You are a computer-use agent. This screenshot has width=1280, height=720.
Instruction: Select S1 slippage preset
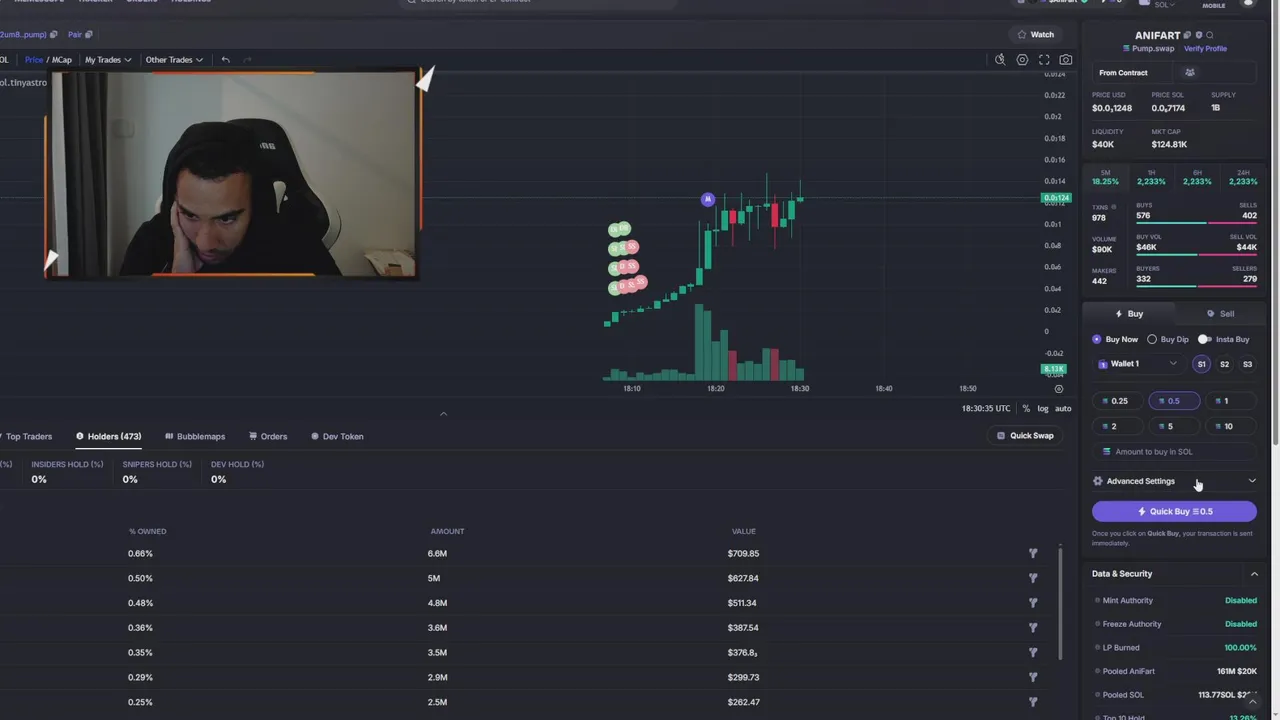(1202, 364)
